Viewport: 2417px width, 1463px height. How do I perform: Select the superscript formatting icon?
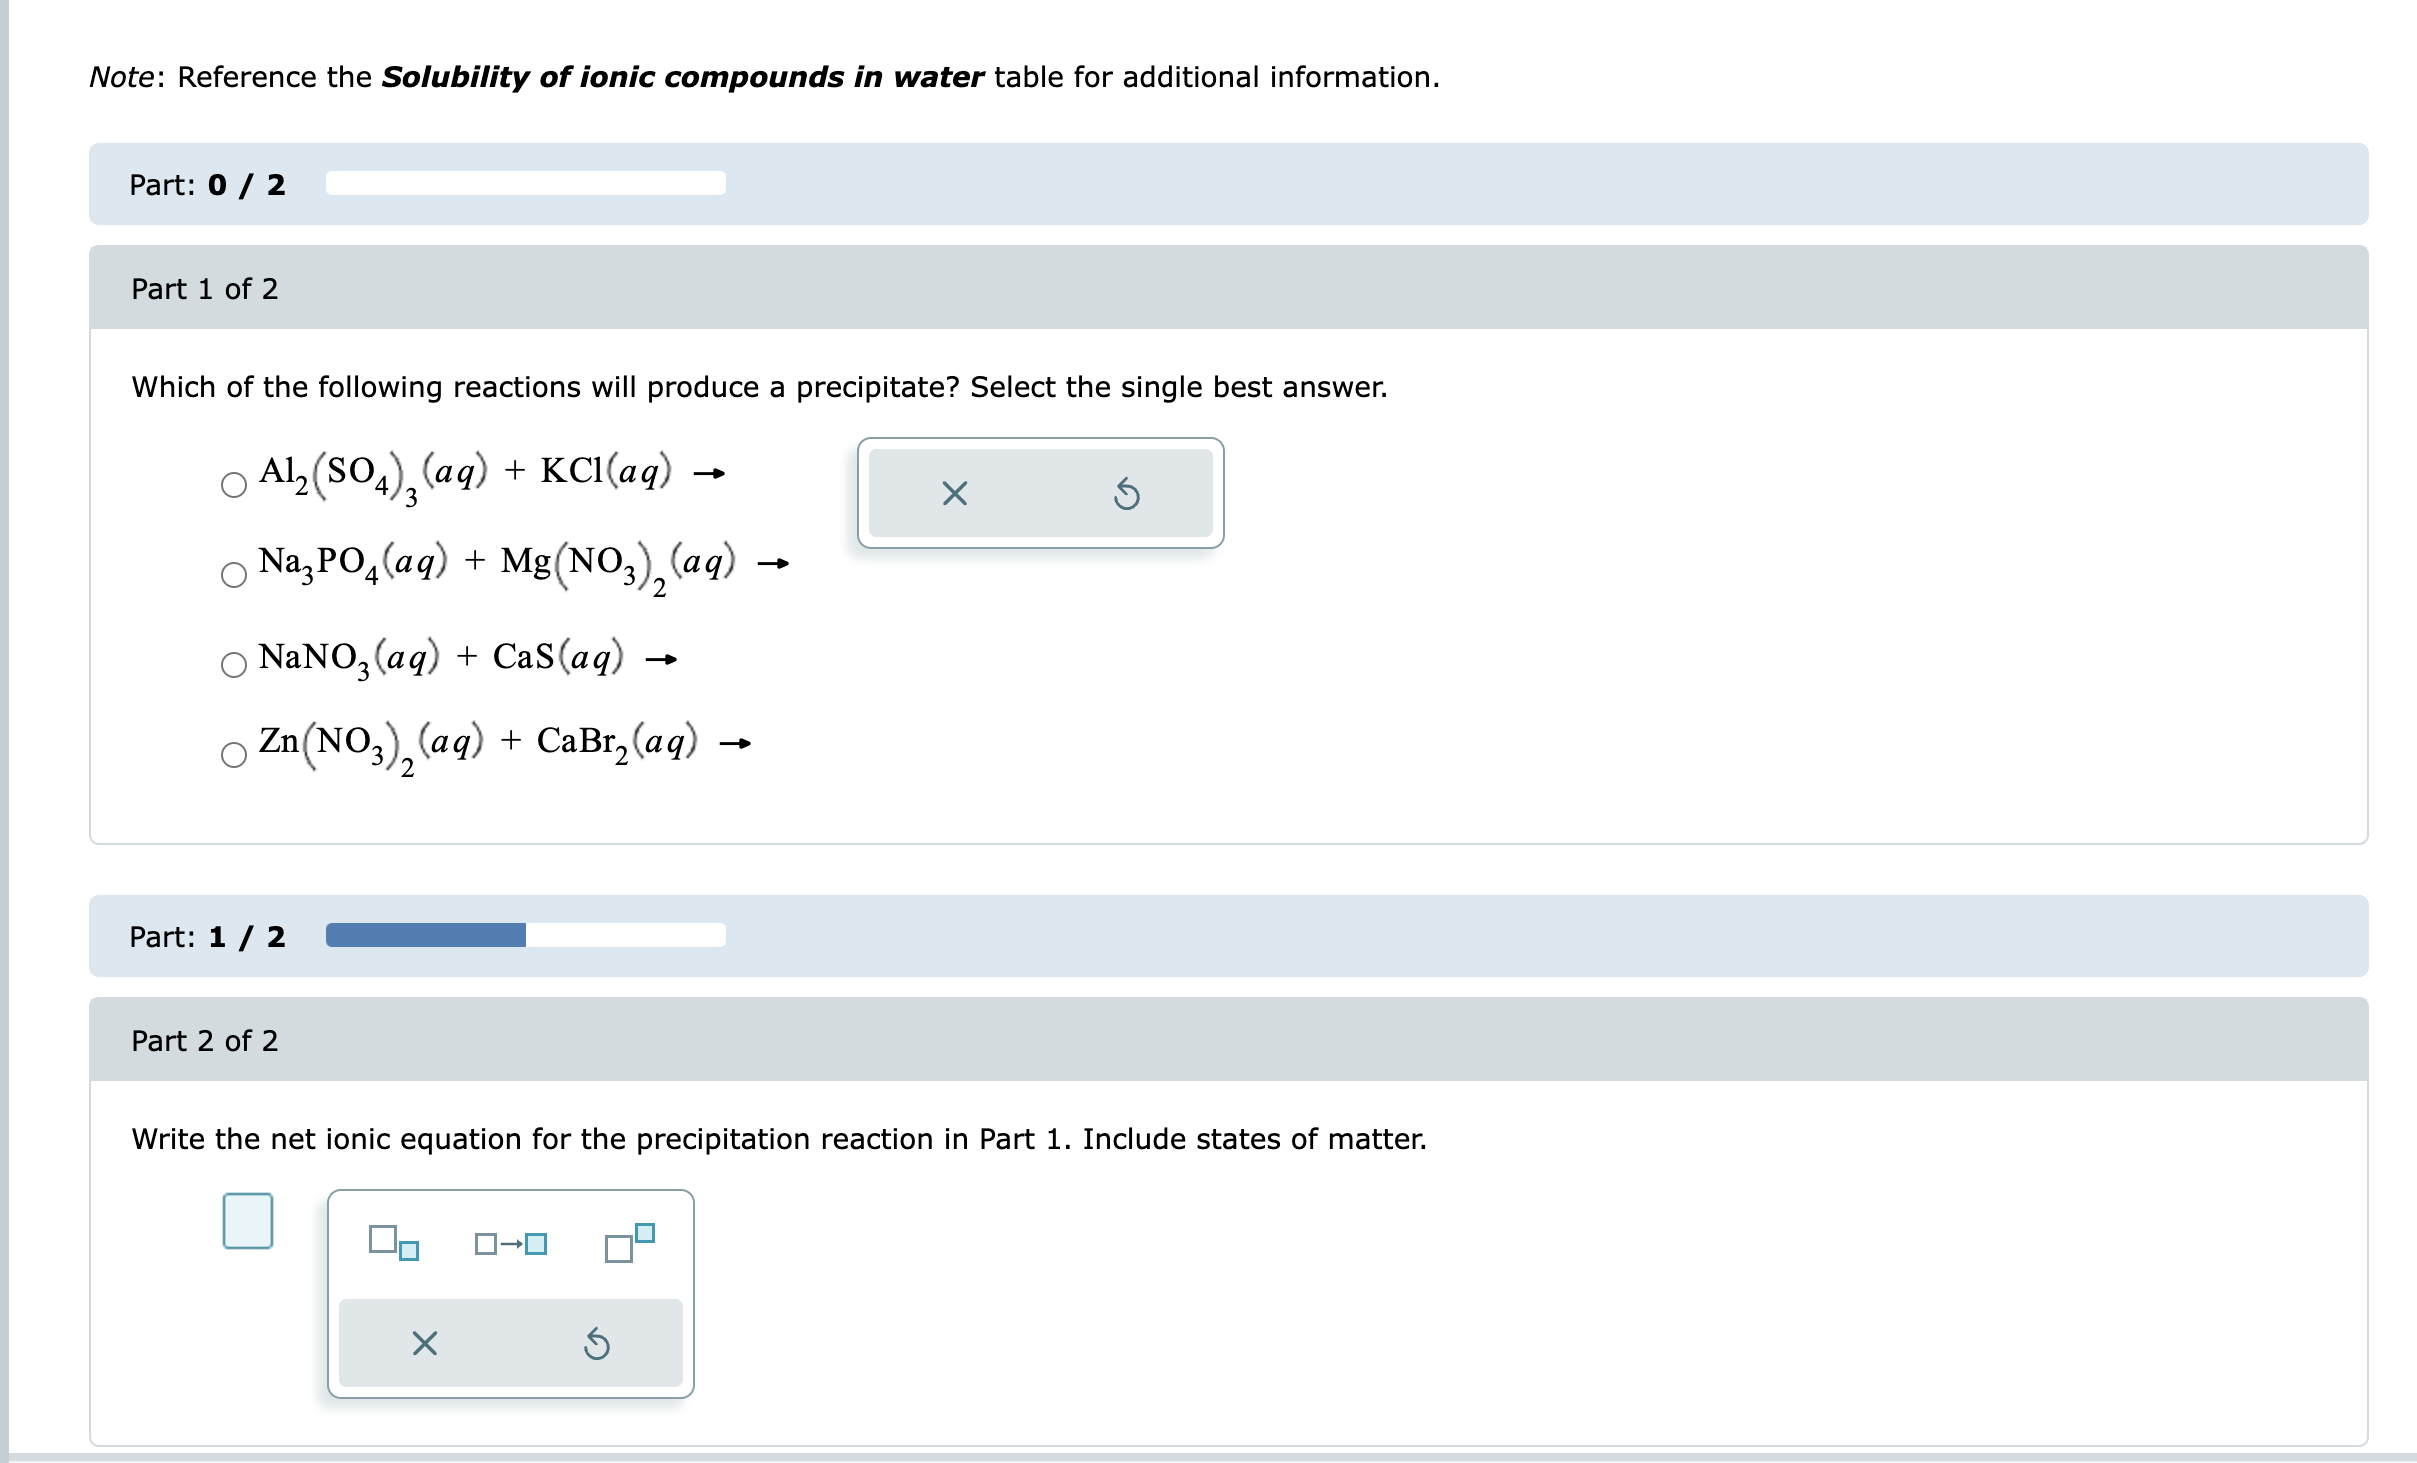click(x=626, y=1240)
